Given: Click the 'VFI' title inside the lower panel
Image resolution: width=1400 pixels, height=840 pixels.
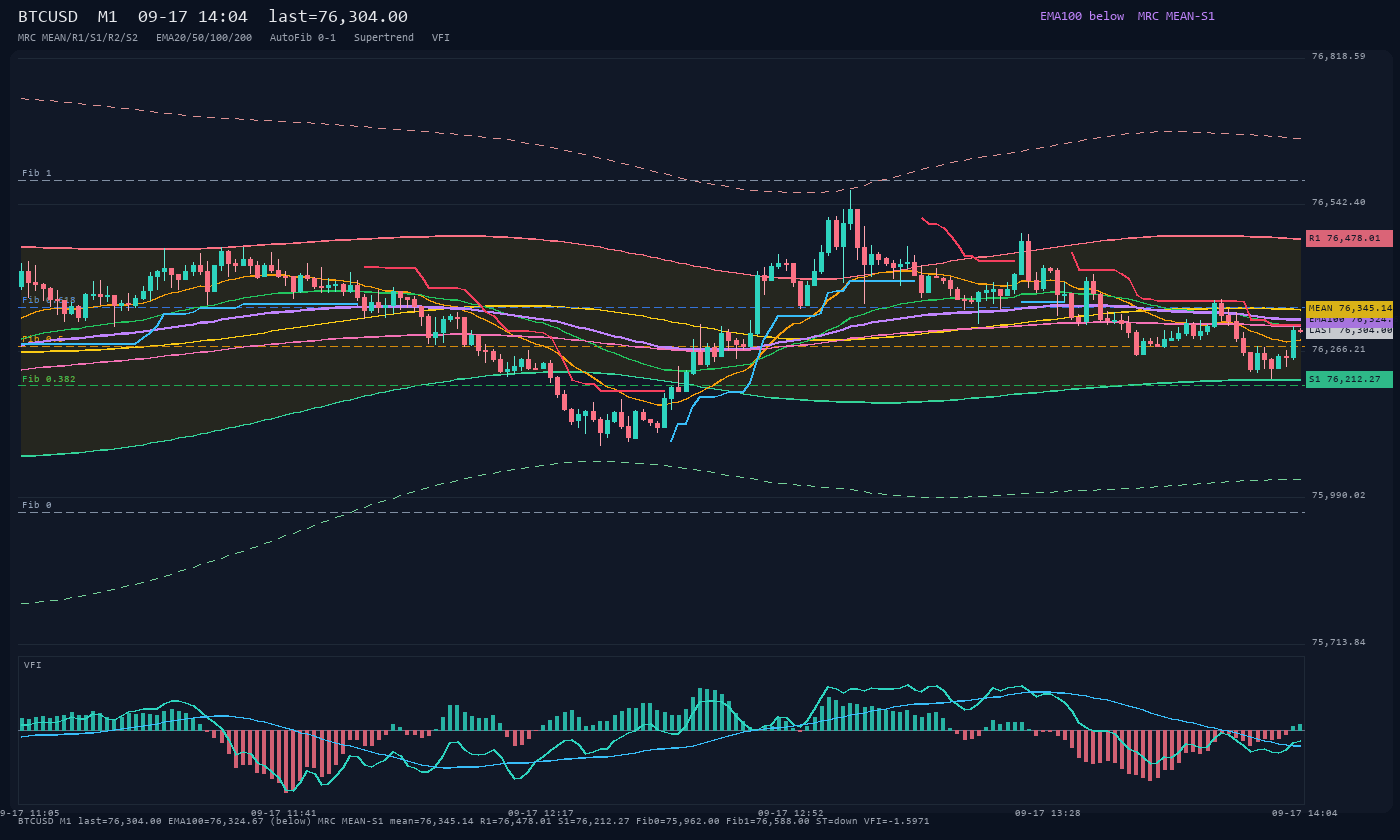Looking at the screenshot, I should point(33,666).
